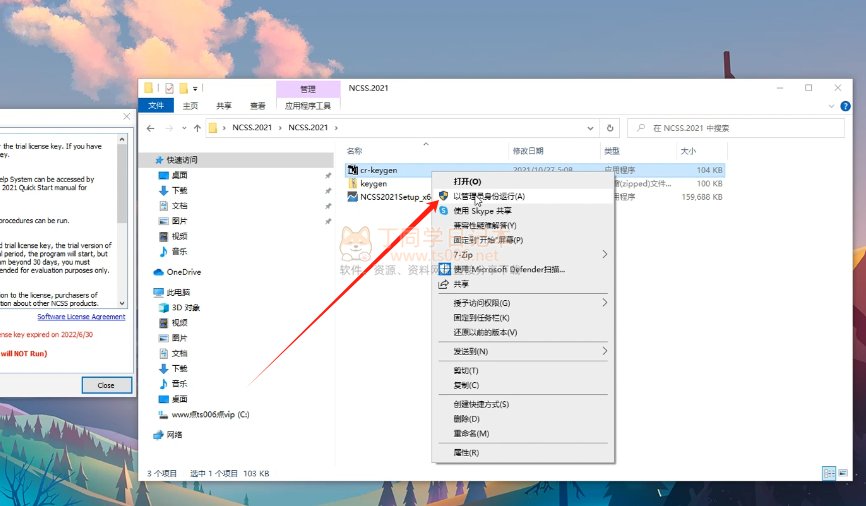The height and width of the screenshot is (506, 866).
Task: Open the 应用程序工具 ribbon tab
Action: tap(308, 106)
